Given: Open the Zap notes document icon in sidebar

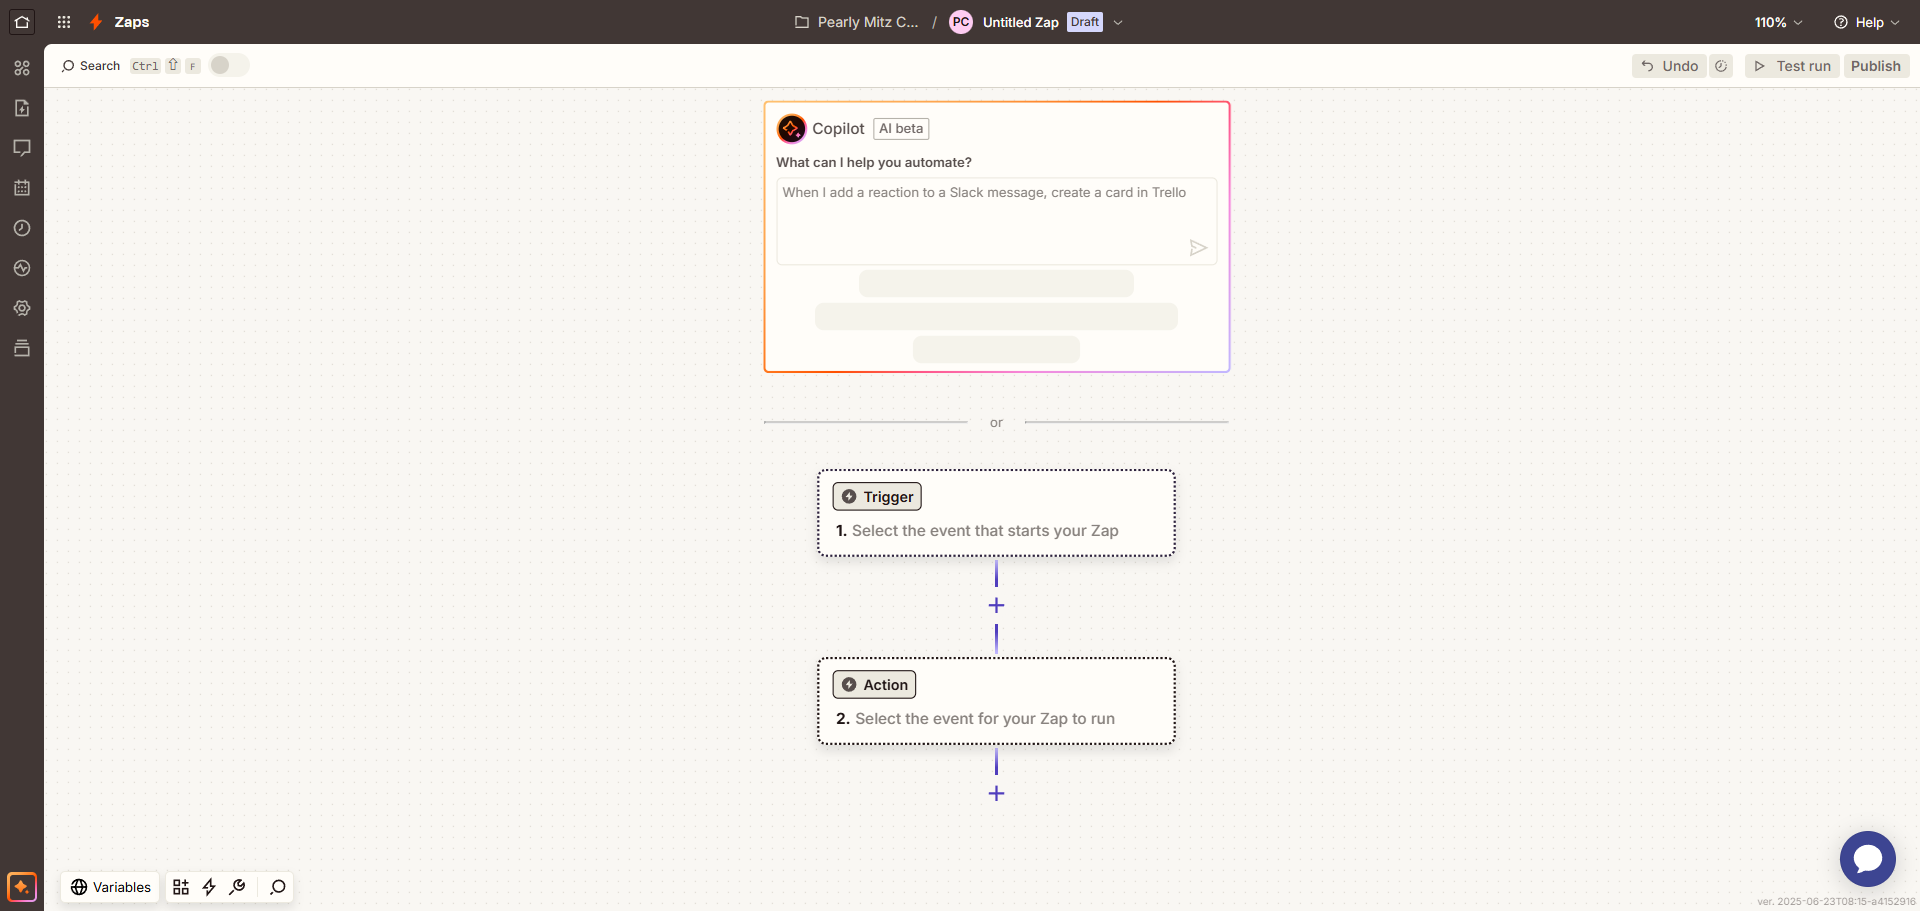Looking at the screenshot, I should [22, 108].
